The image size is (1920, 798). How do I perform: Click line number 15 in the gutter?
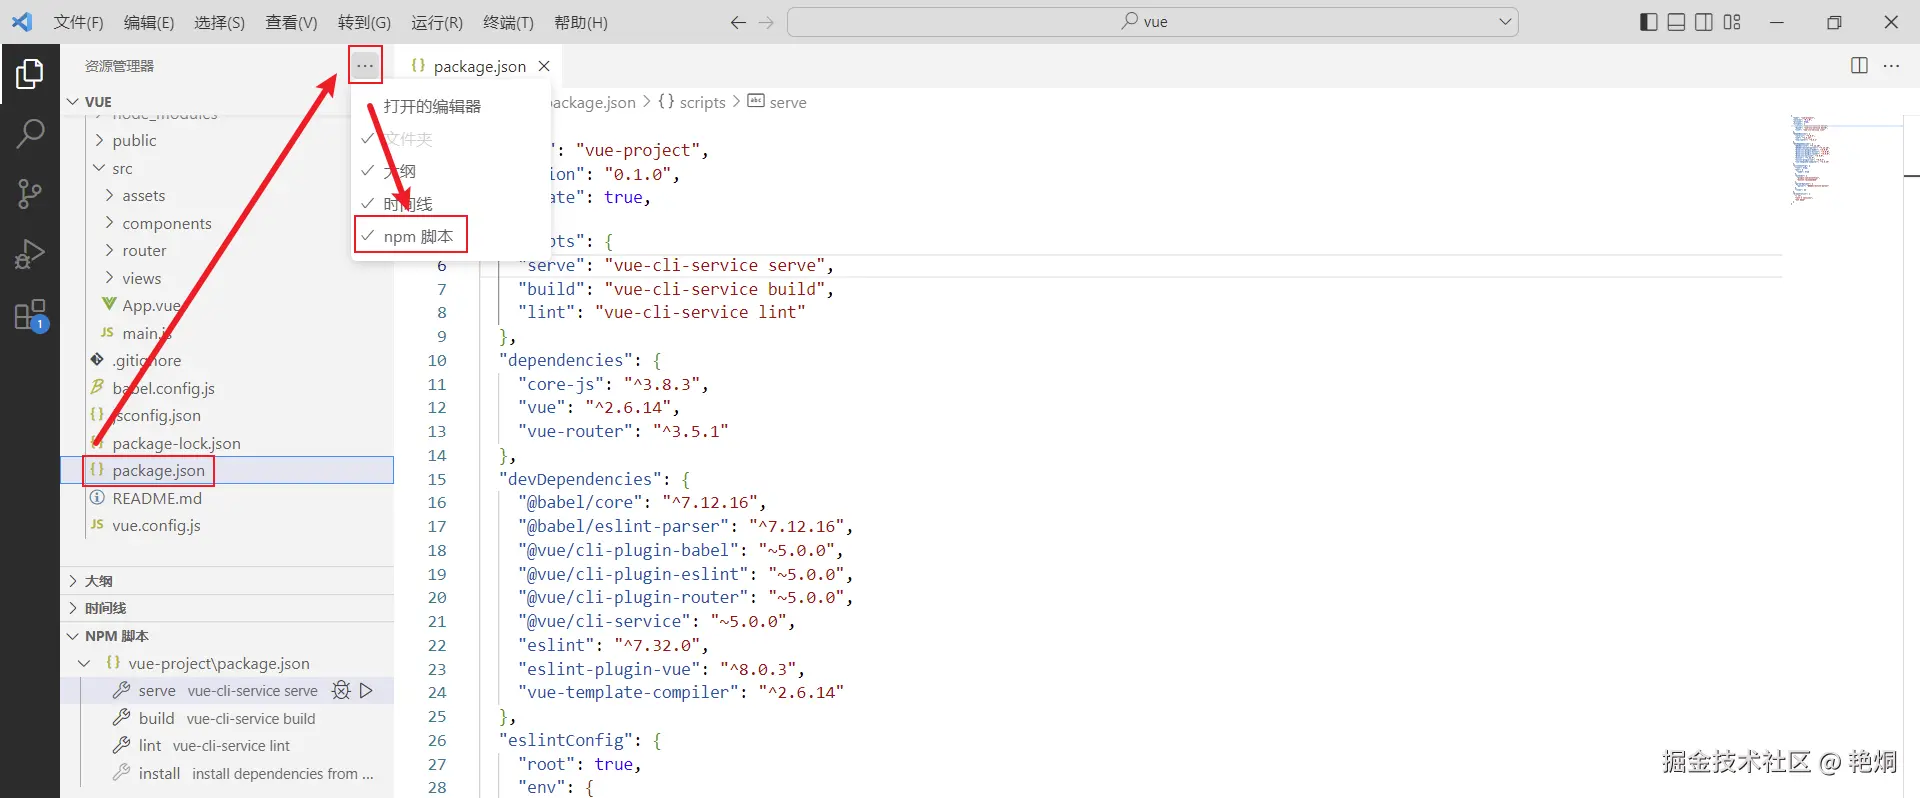[x=437, y=479]
